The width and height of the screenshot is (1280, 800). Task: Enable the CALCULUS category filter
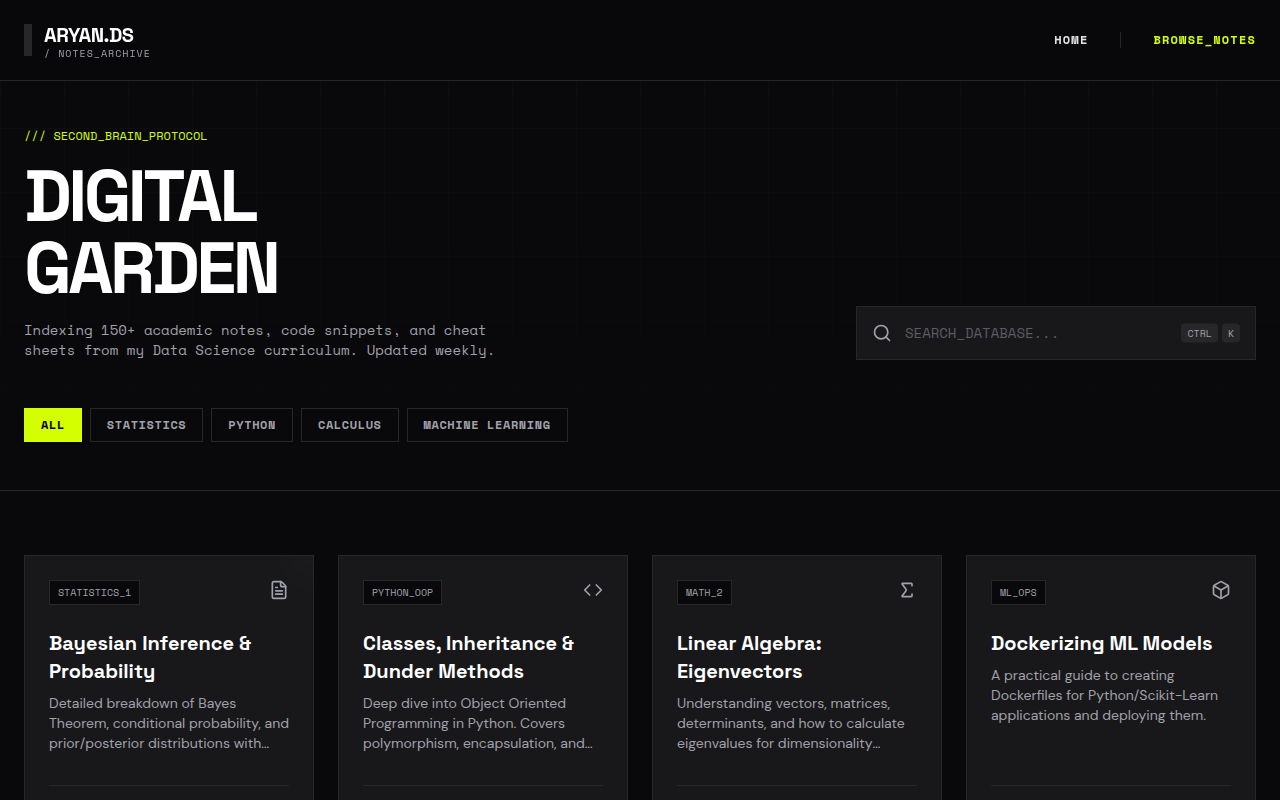(x=349, y=425)
